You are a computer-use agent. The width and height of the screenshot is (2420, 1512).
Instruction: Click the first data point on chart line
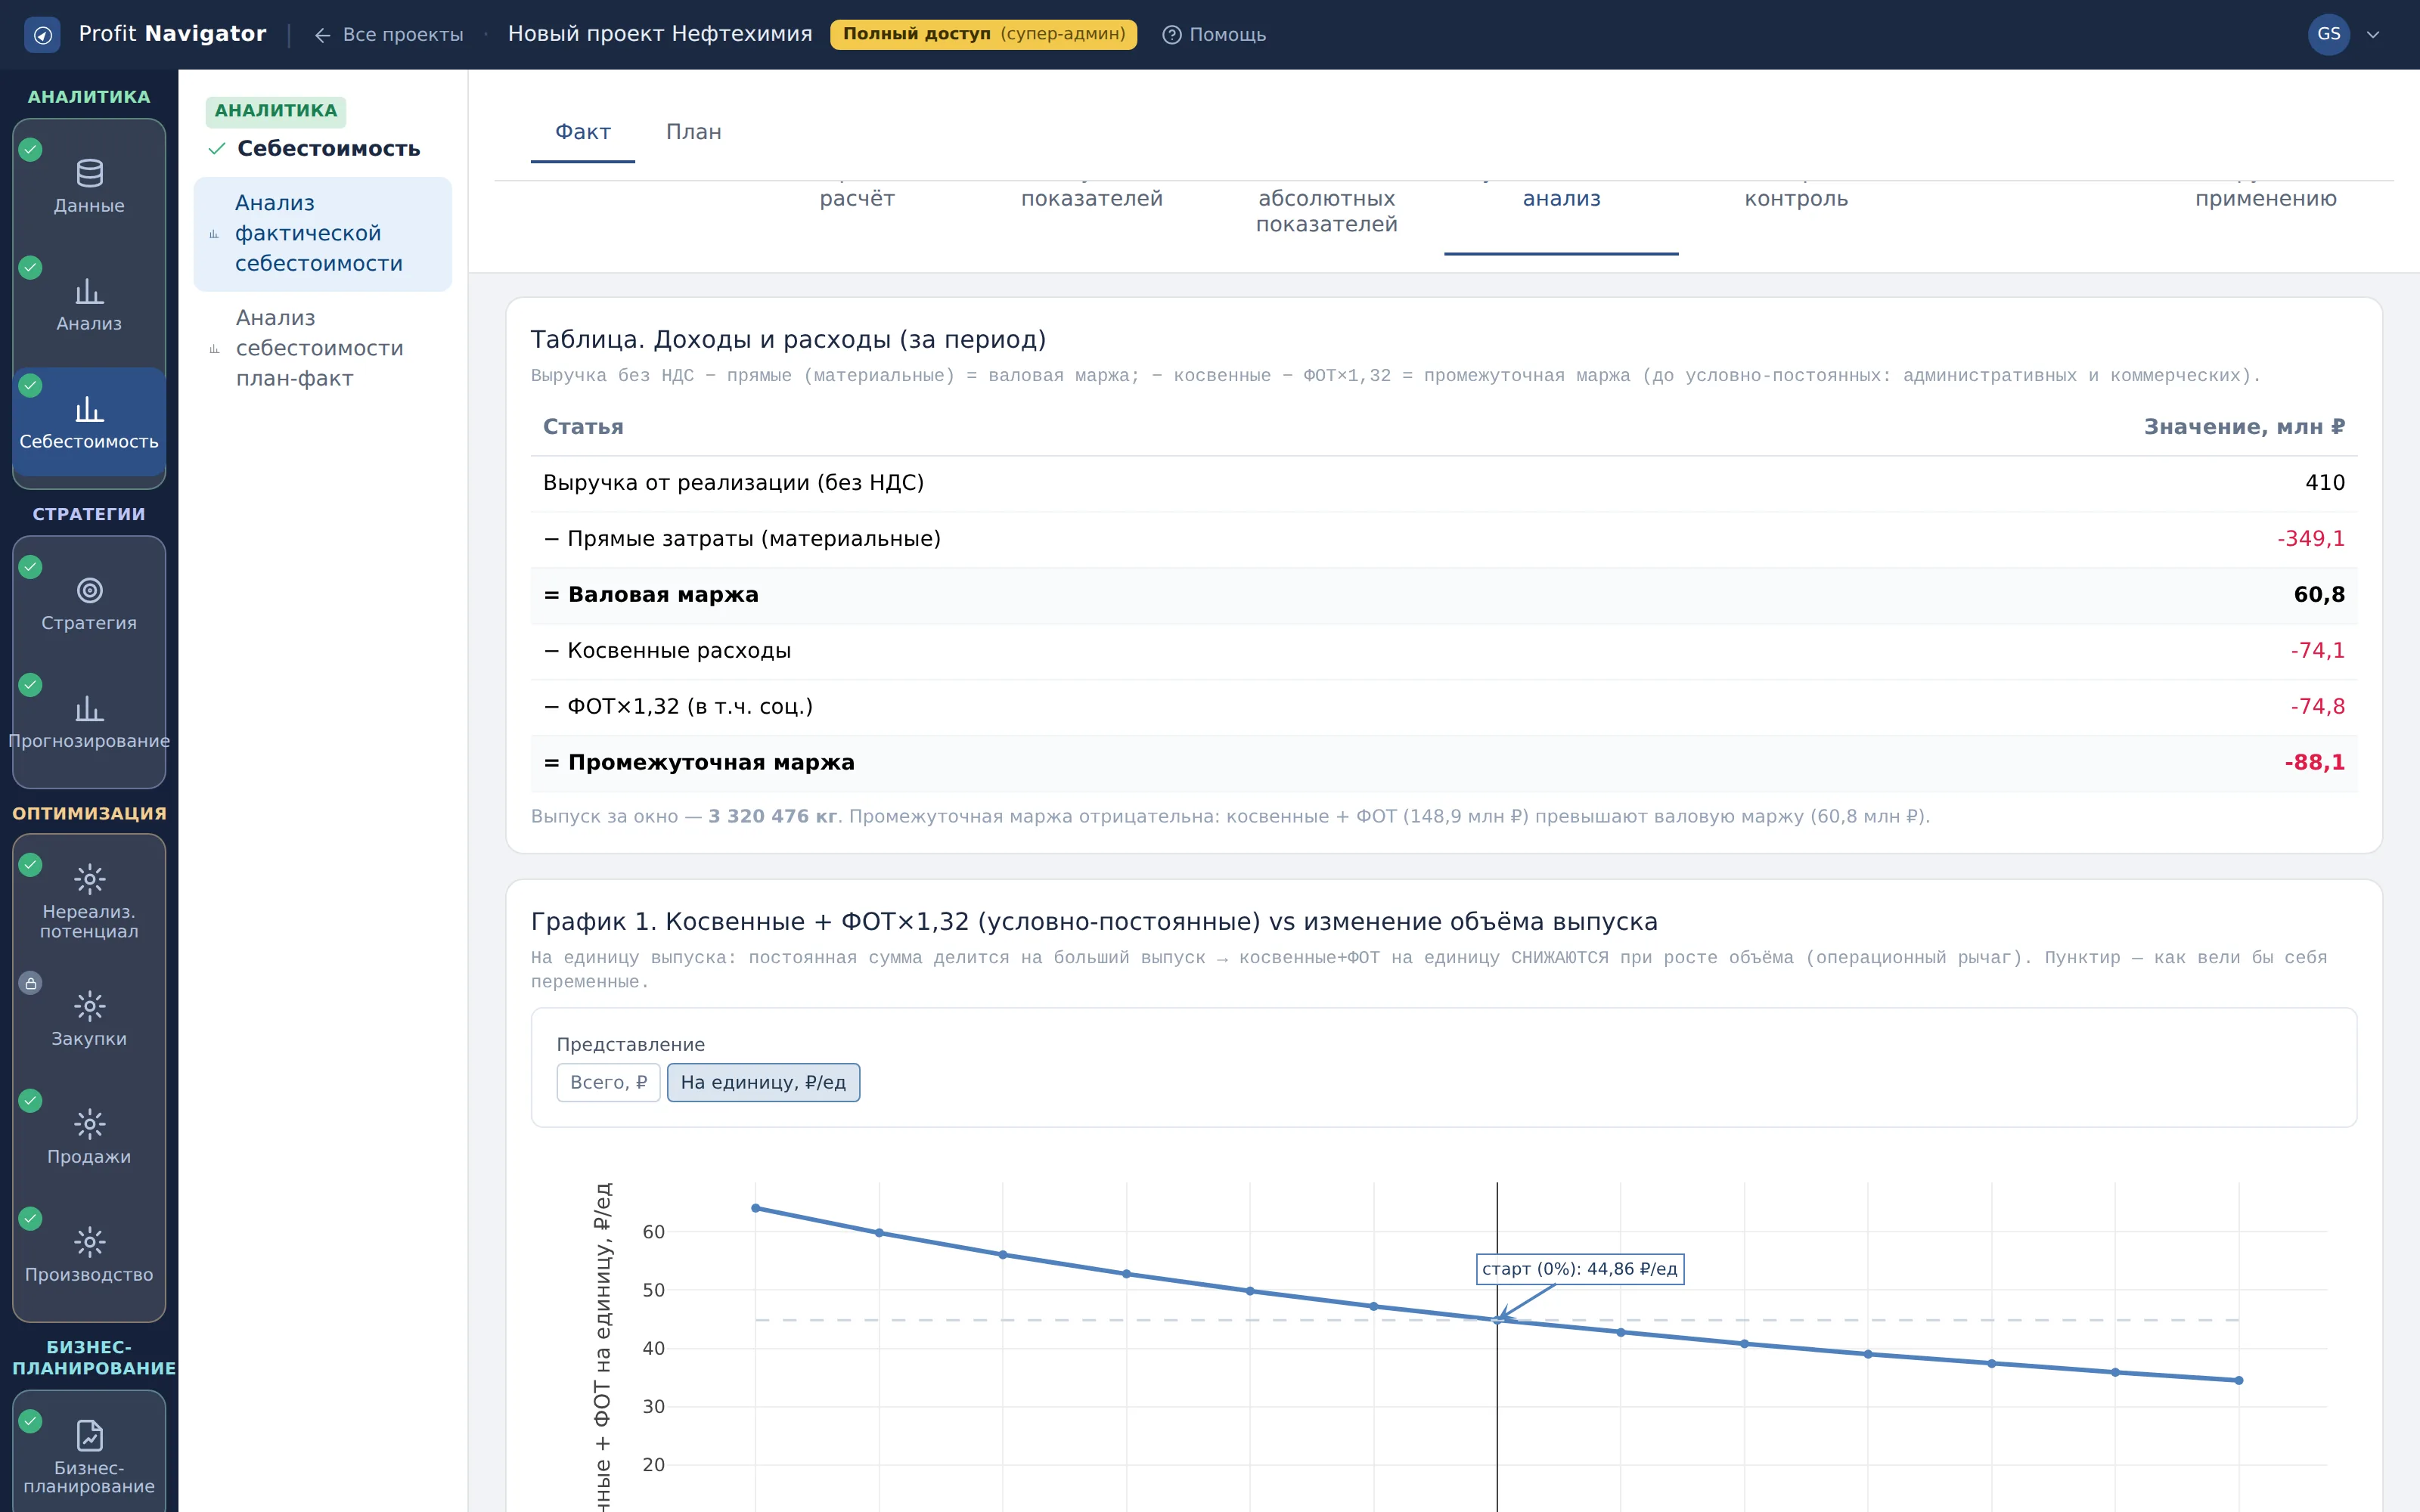coord(756,1208)
